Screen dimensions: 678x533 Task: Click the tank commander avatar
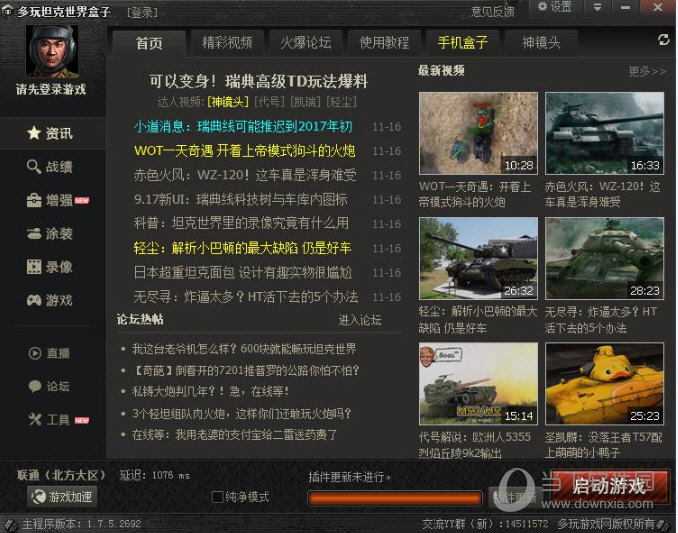tap(52, 51)
